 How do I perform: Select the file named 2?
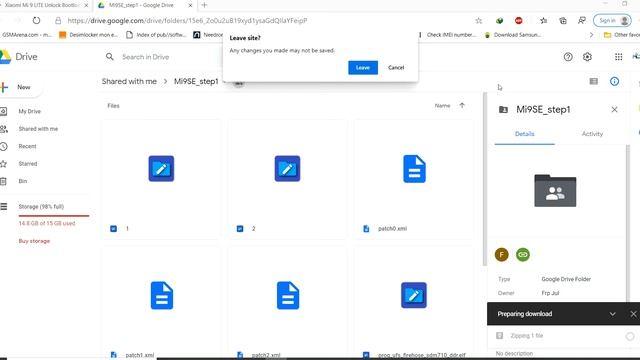tap(287, 179)
